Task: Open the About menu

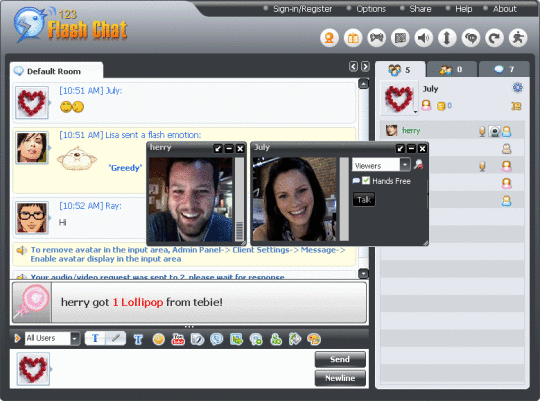Action: [x=505, y=9]
